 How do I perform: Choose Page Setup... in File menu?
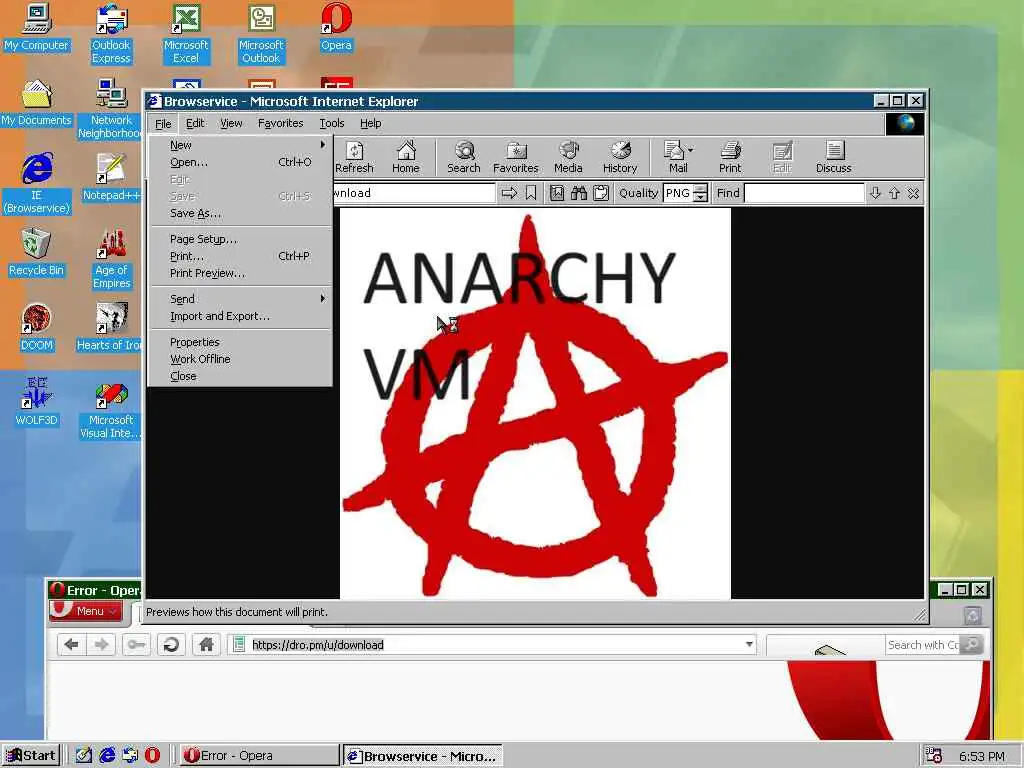tap(242, 239)
